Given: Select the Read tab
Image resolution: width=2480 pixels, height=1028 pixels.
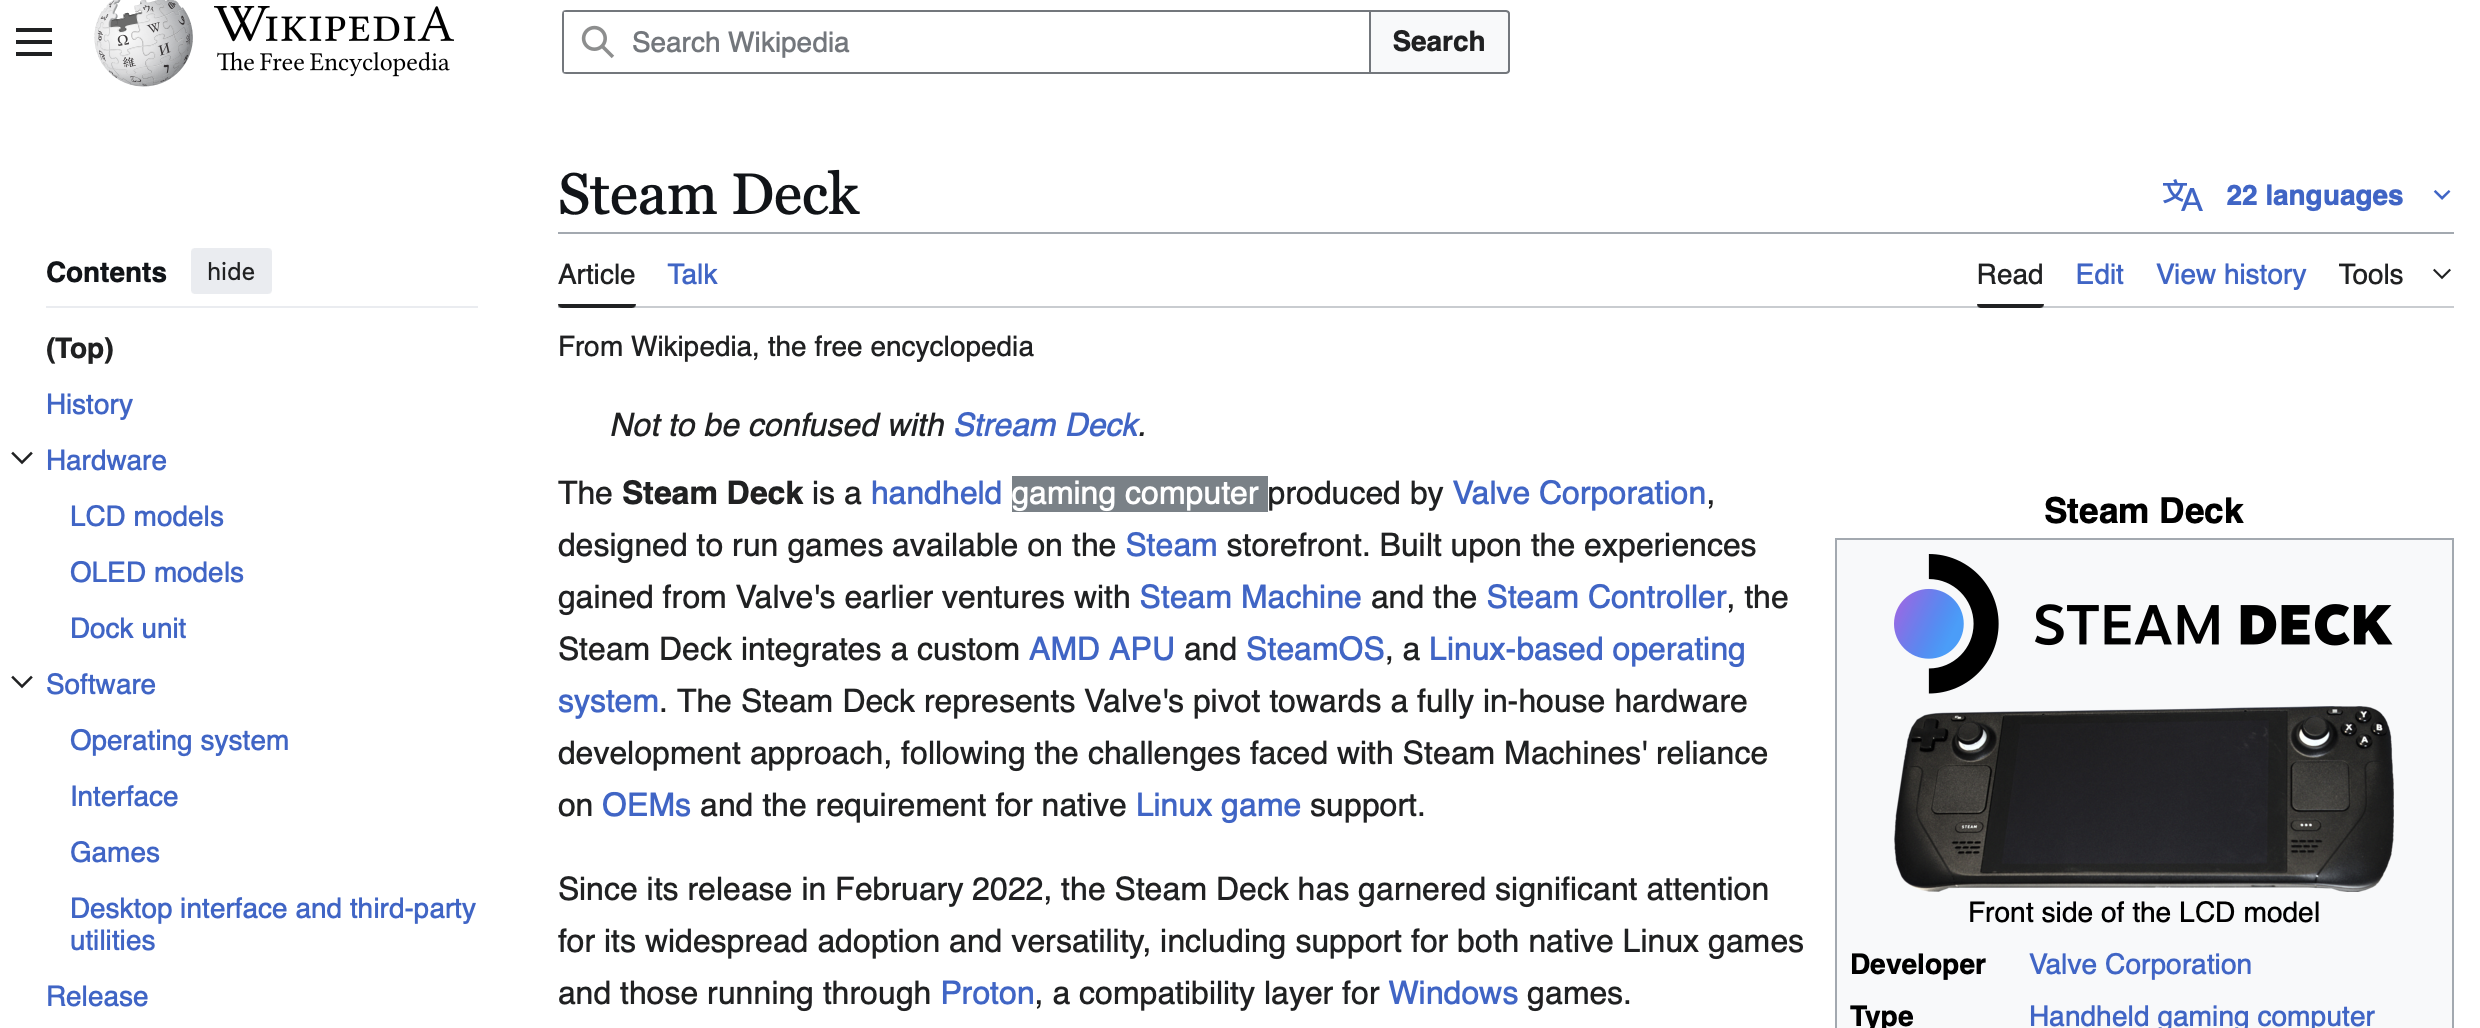Looking at the screenshot, I should [2010, 274].
